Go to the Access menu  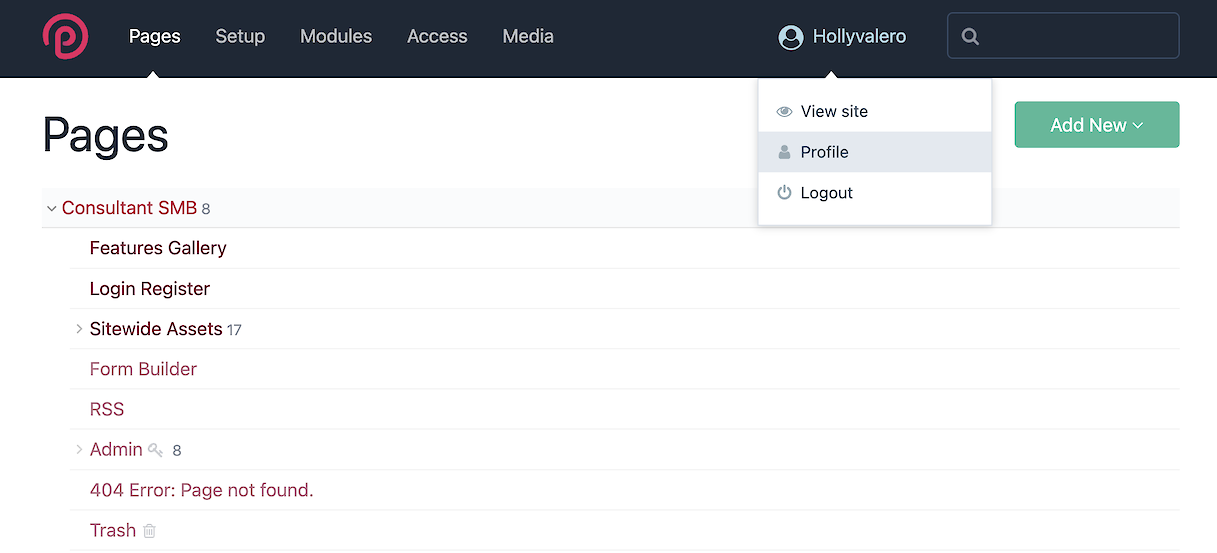click(437, 37)
